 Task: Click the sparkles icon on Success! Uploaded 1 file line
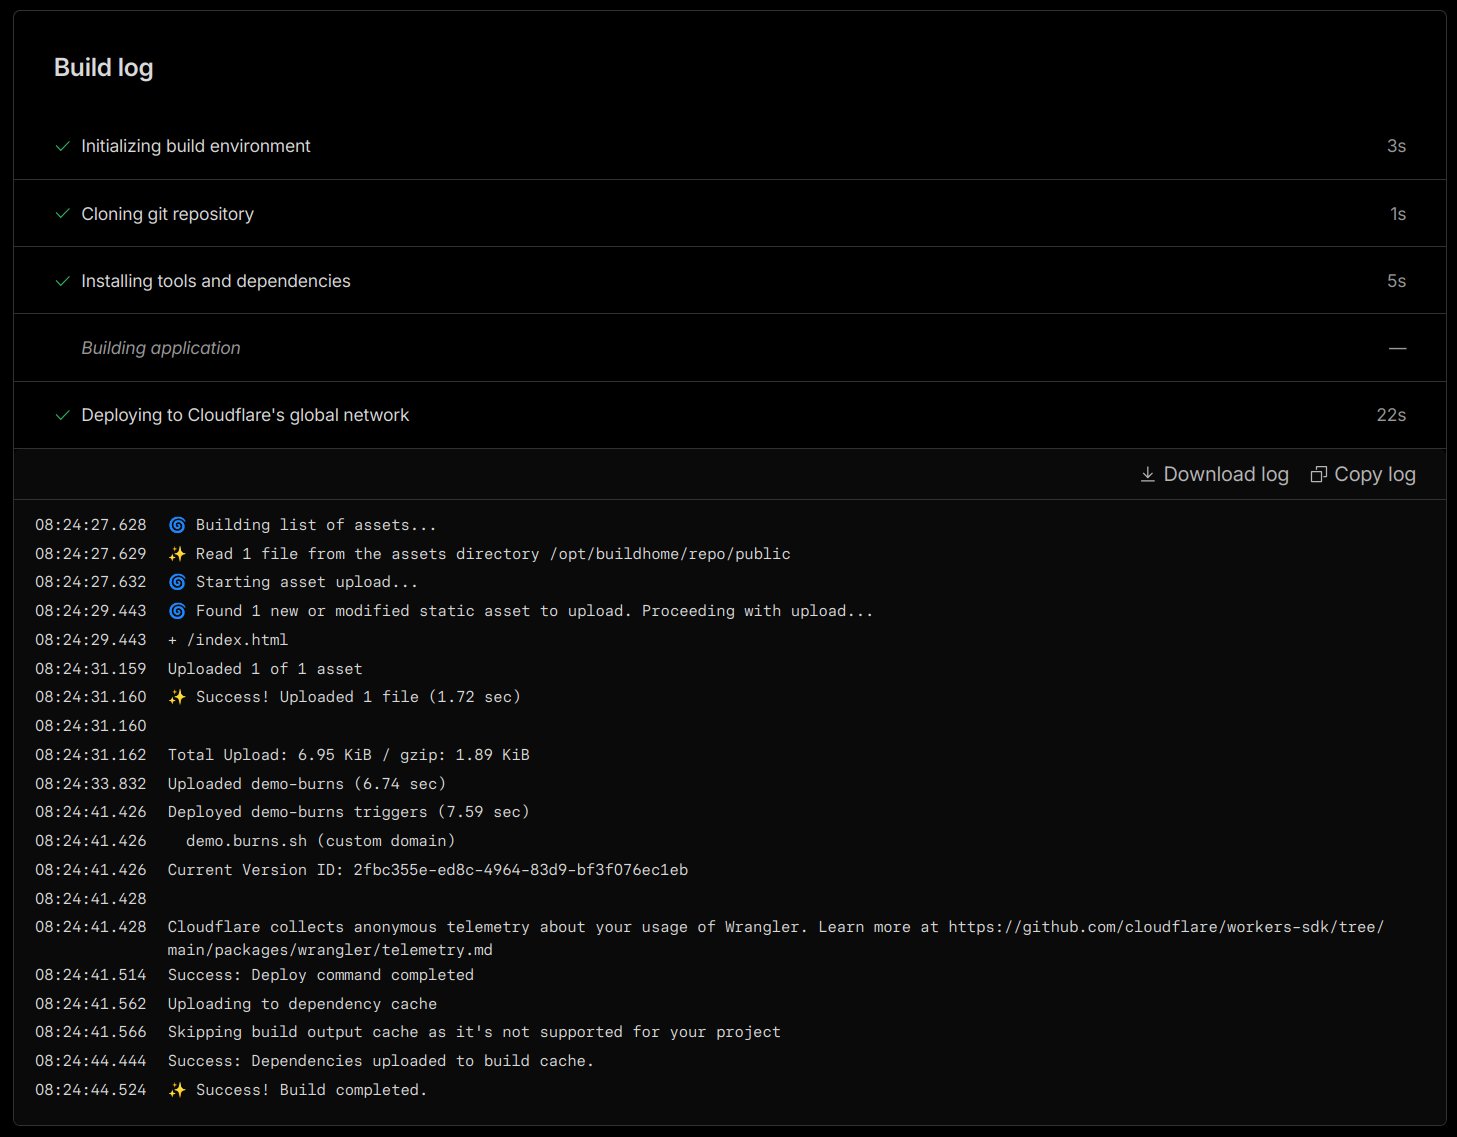coord(177,697)
